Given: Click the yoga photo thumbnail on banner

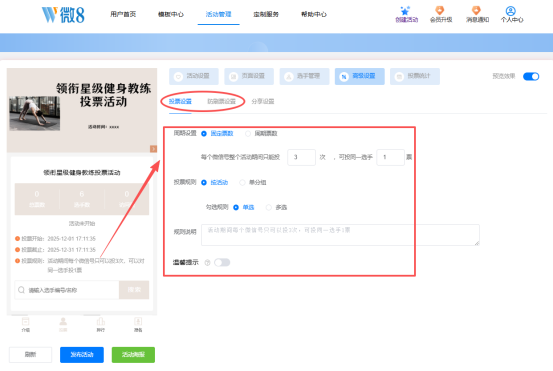Looking at the screenshot, I should point(35,114).
